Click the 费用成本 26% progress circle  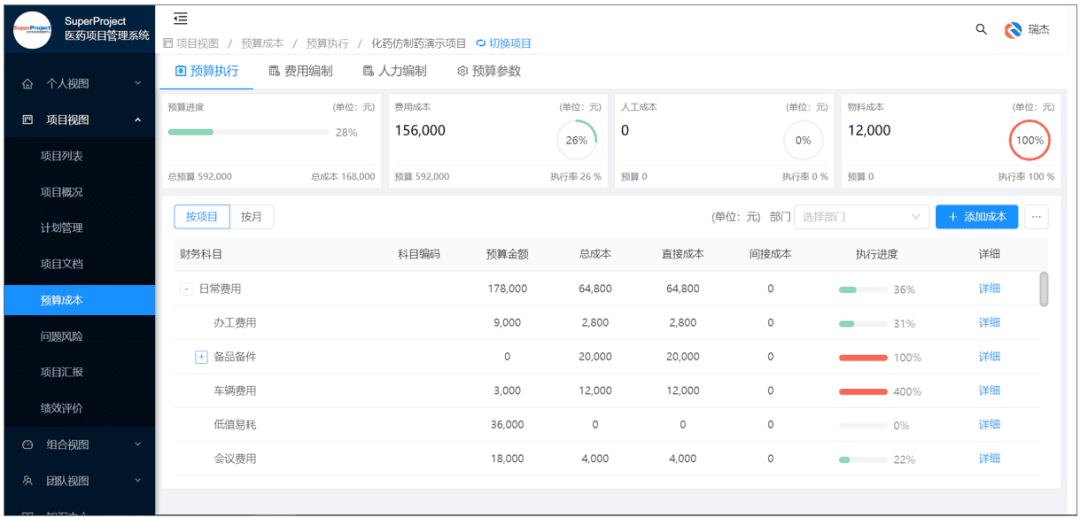pyautogui.click(x=577, y=140)
